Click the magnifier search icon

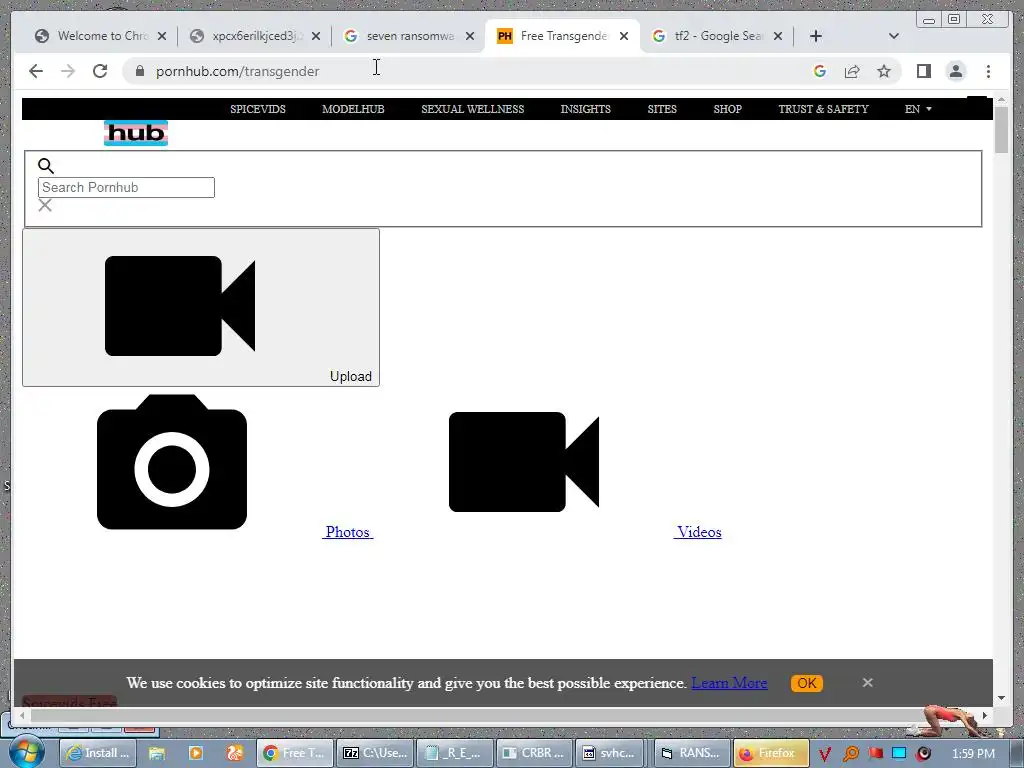[x=46, y=166]
